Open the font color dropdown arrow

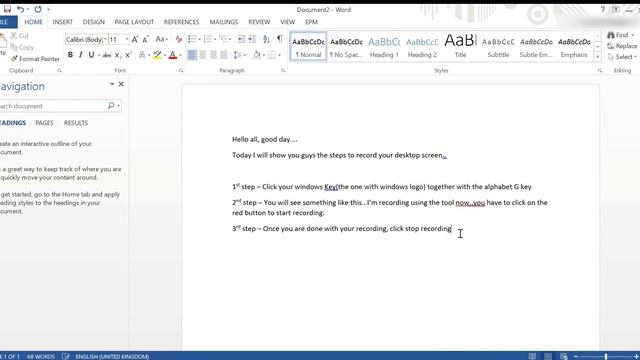point(180,55)
